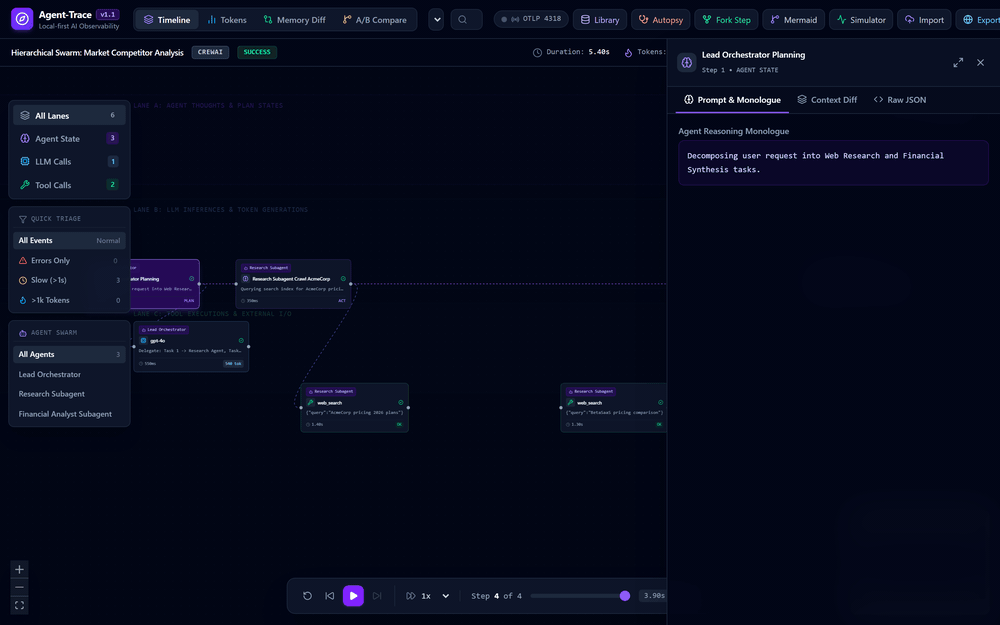
Task: Select the Lead Orchestrator Planning node
Action: (x=165, y=284)
